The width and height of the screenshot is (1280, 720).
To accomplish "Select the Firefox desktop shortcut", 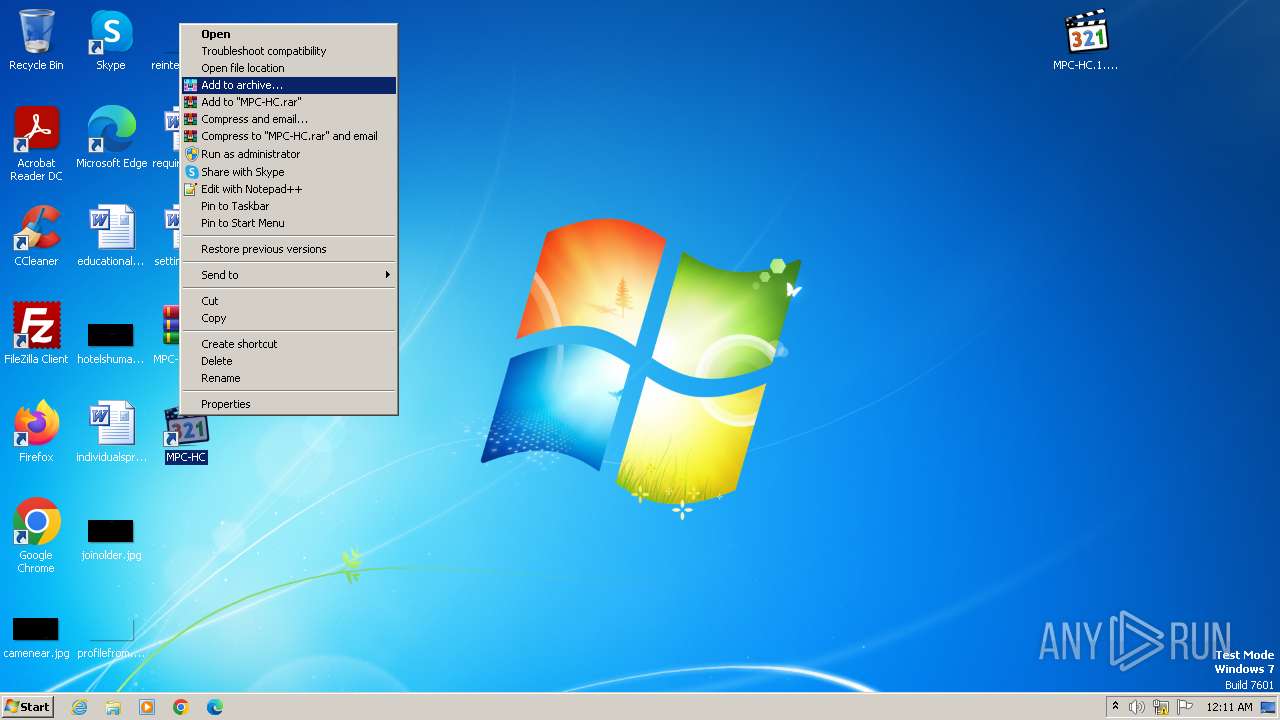I will 36,432.
